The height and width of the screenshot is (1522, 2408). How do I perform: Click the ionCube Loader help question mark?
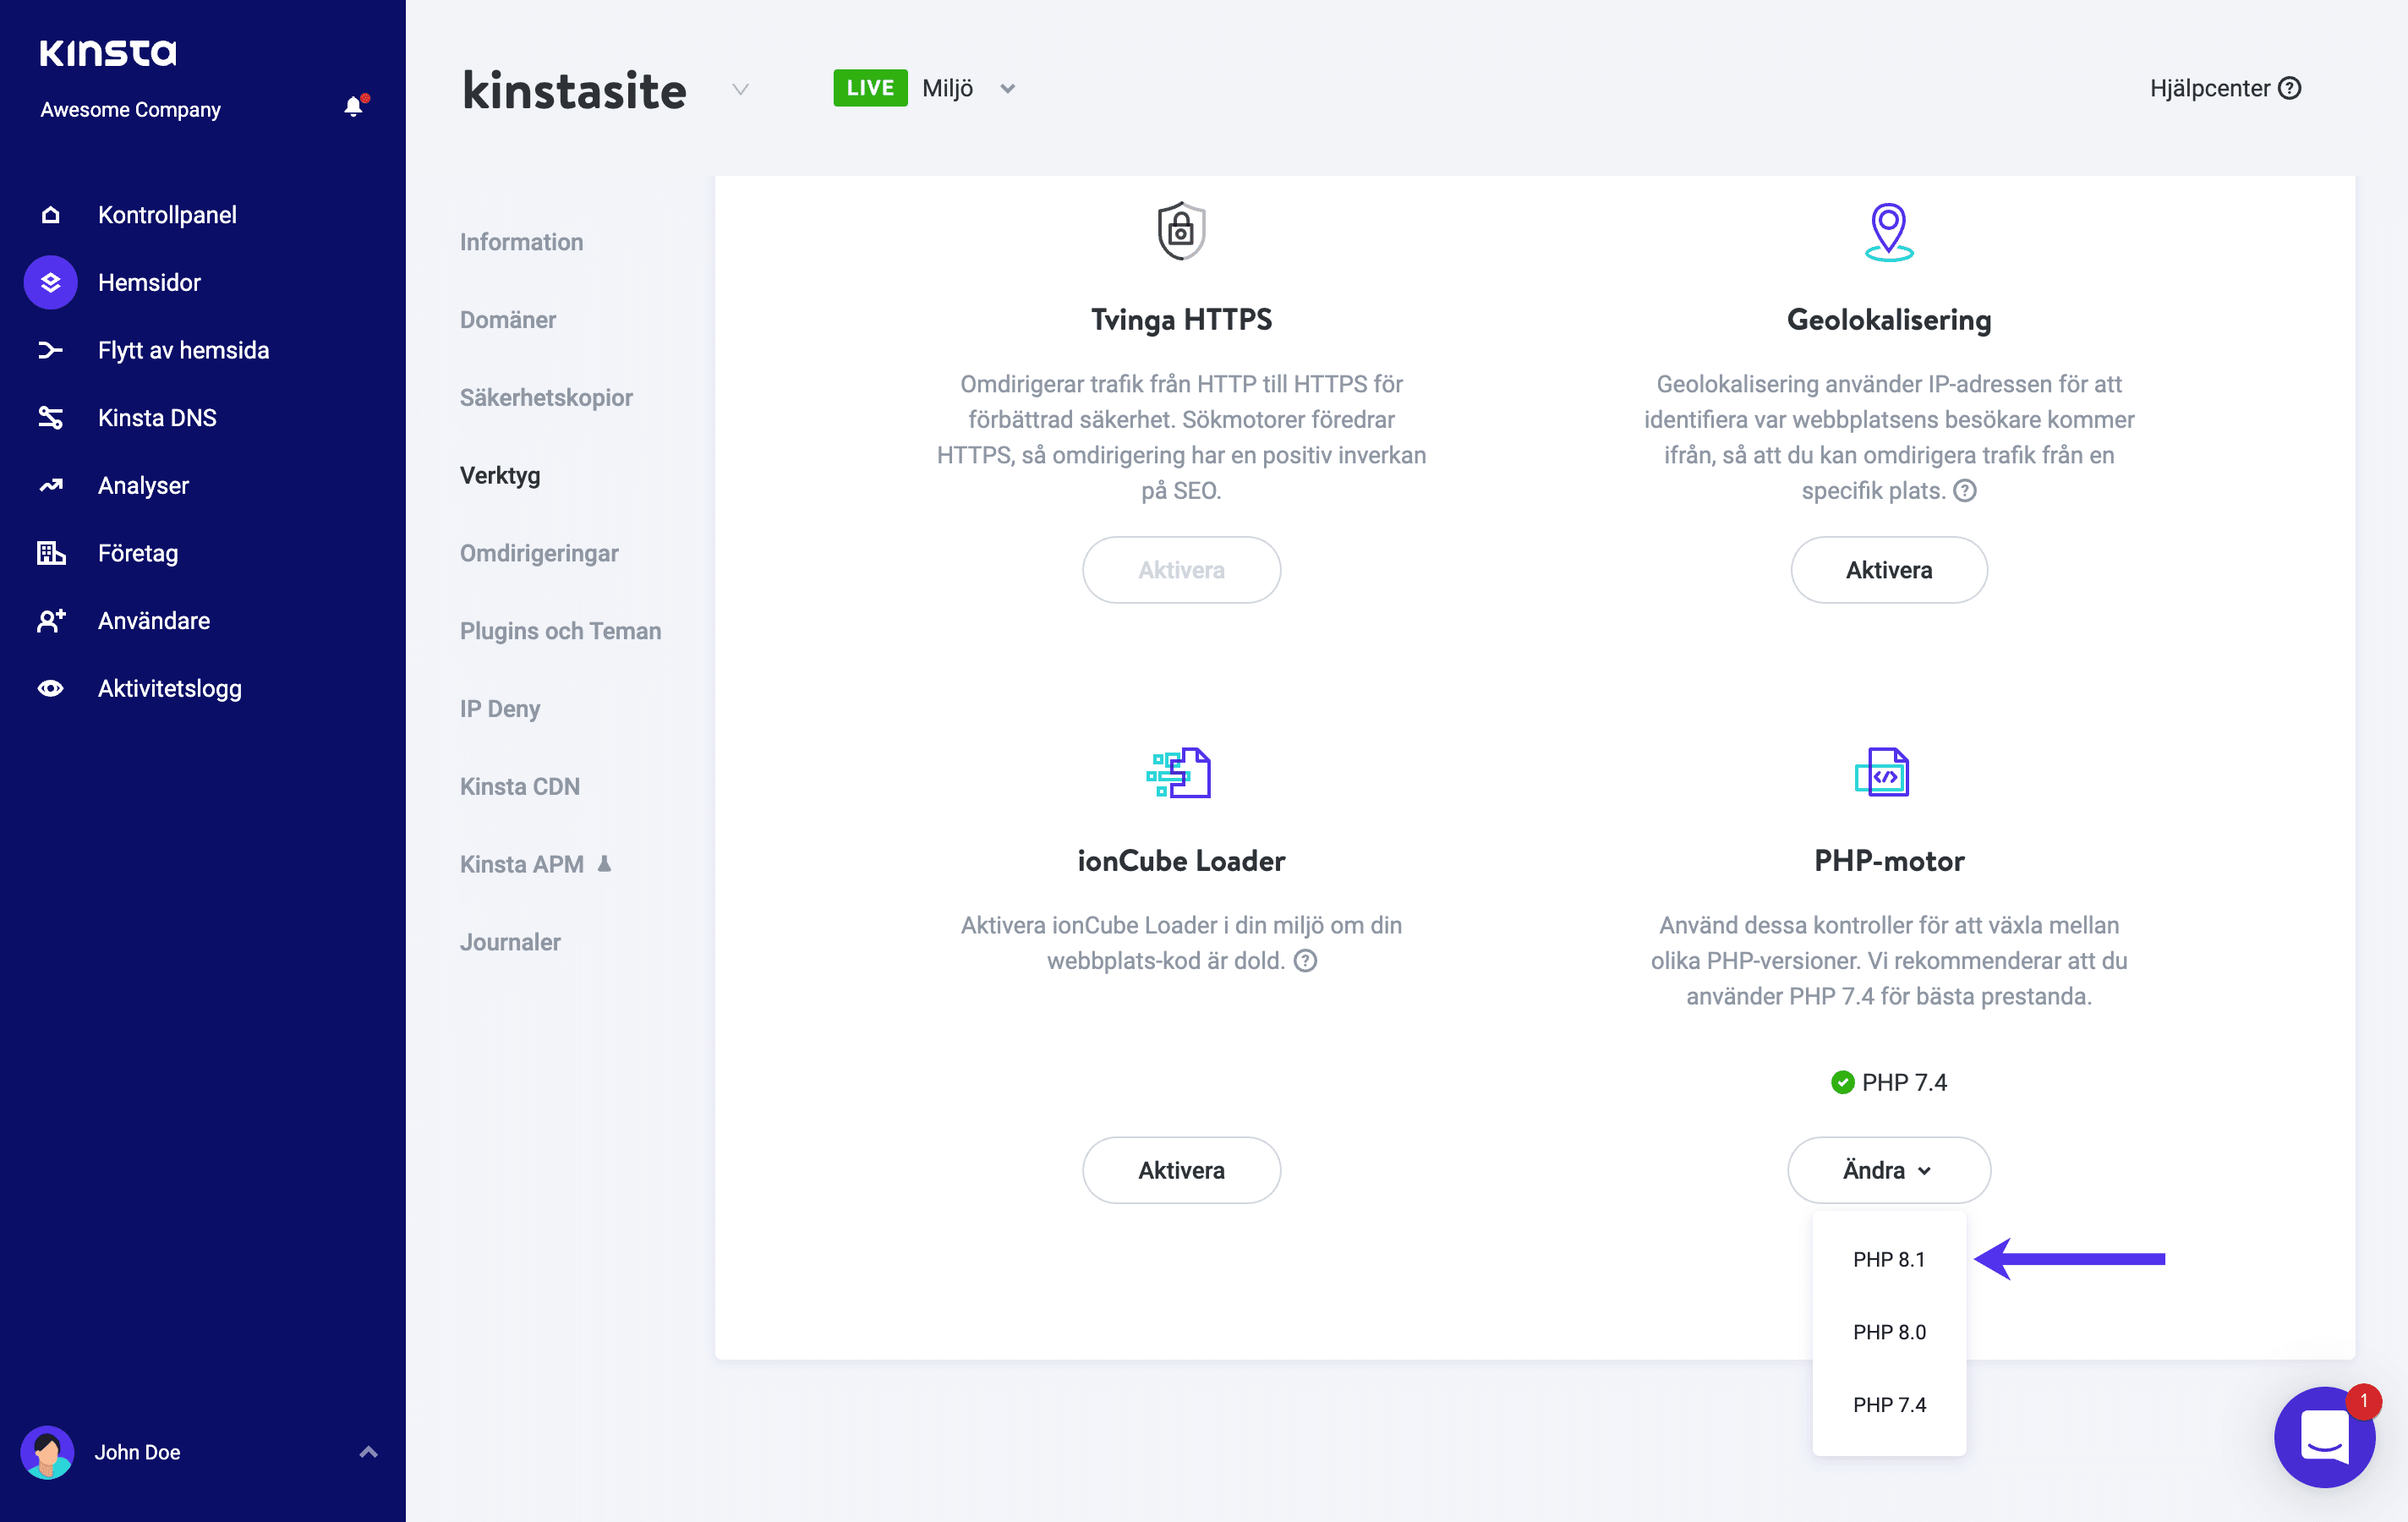pyautogui.click(x=1305, y=961)
